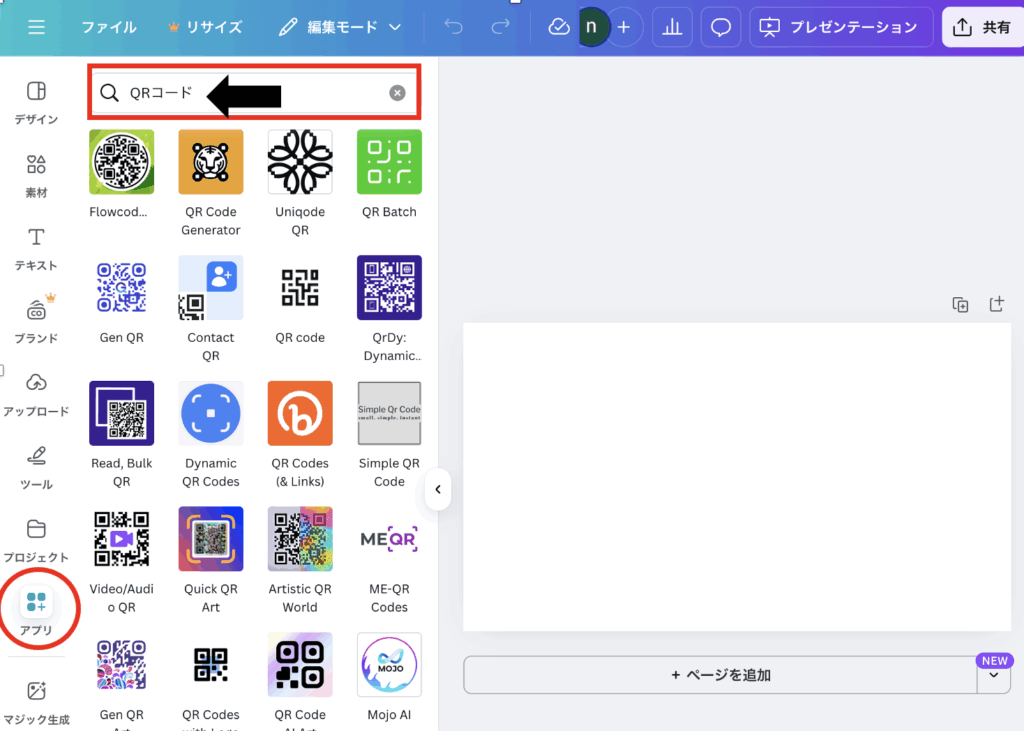Duplicate the page using copy icon
The height and width of the screenshot is (731, 1024).
(x=960, y=304)
